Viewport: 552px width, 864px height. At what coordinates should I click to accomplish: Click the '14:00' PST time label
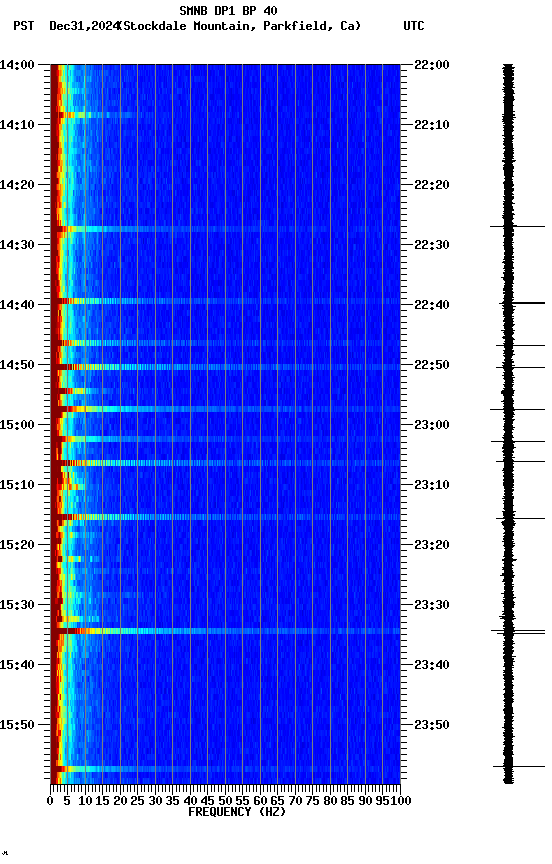(17, 65)
